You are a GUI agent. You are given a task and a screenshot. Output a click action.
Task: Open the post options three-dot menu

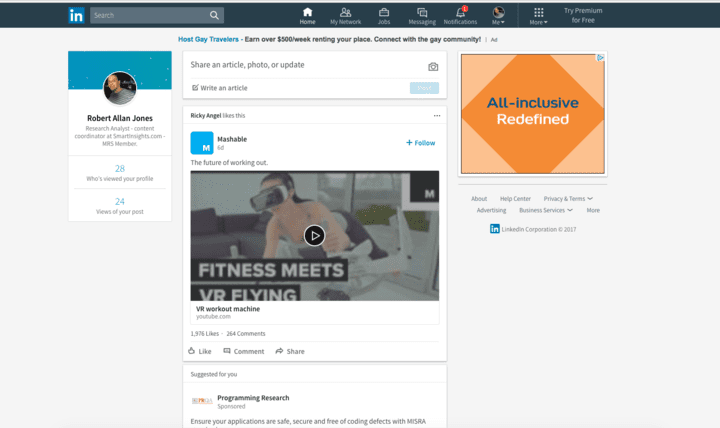pos(437,116)
